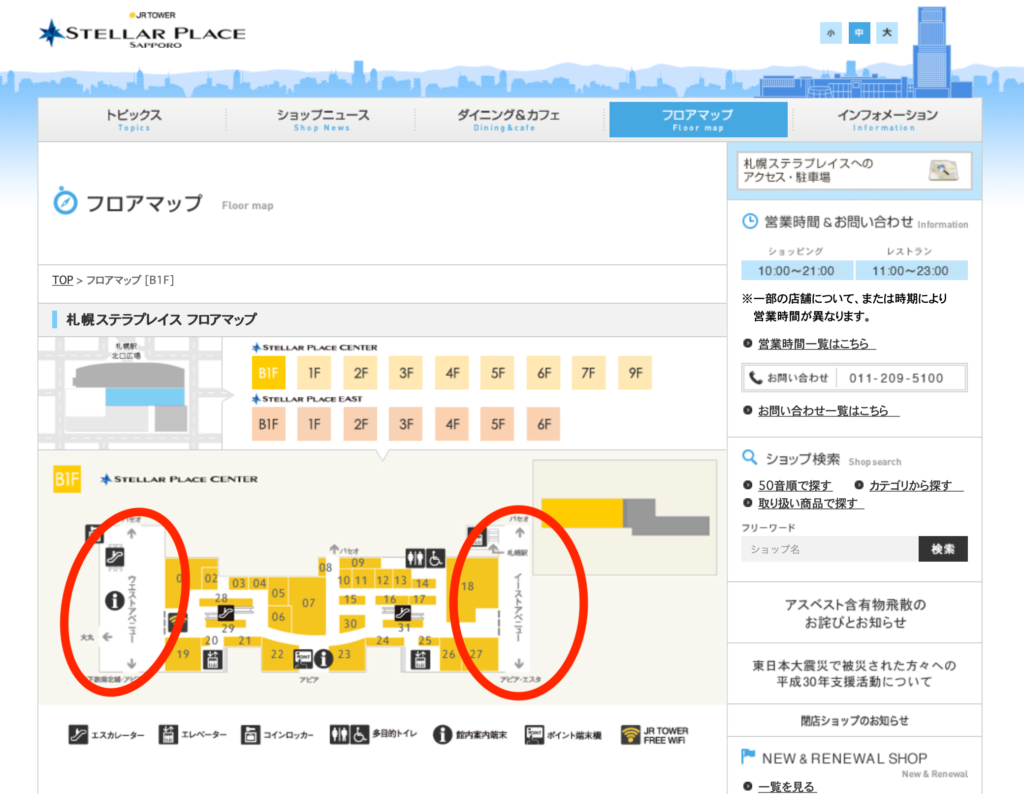Open 東日本大震災 支援活動について notice
The width and height of the screenshot is (1024, 794).
click(855, 673)
